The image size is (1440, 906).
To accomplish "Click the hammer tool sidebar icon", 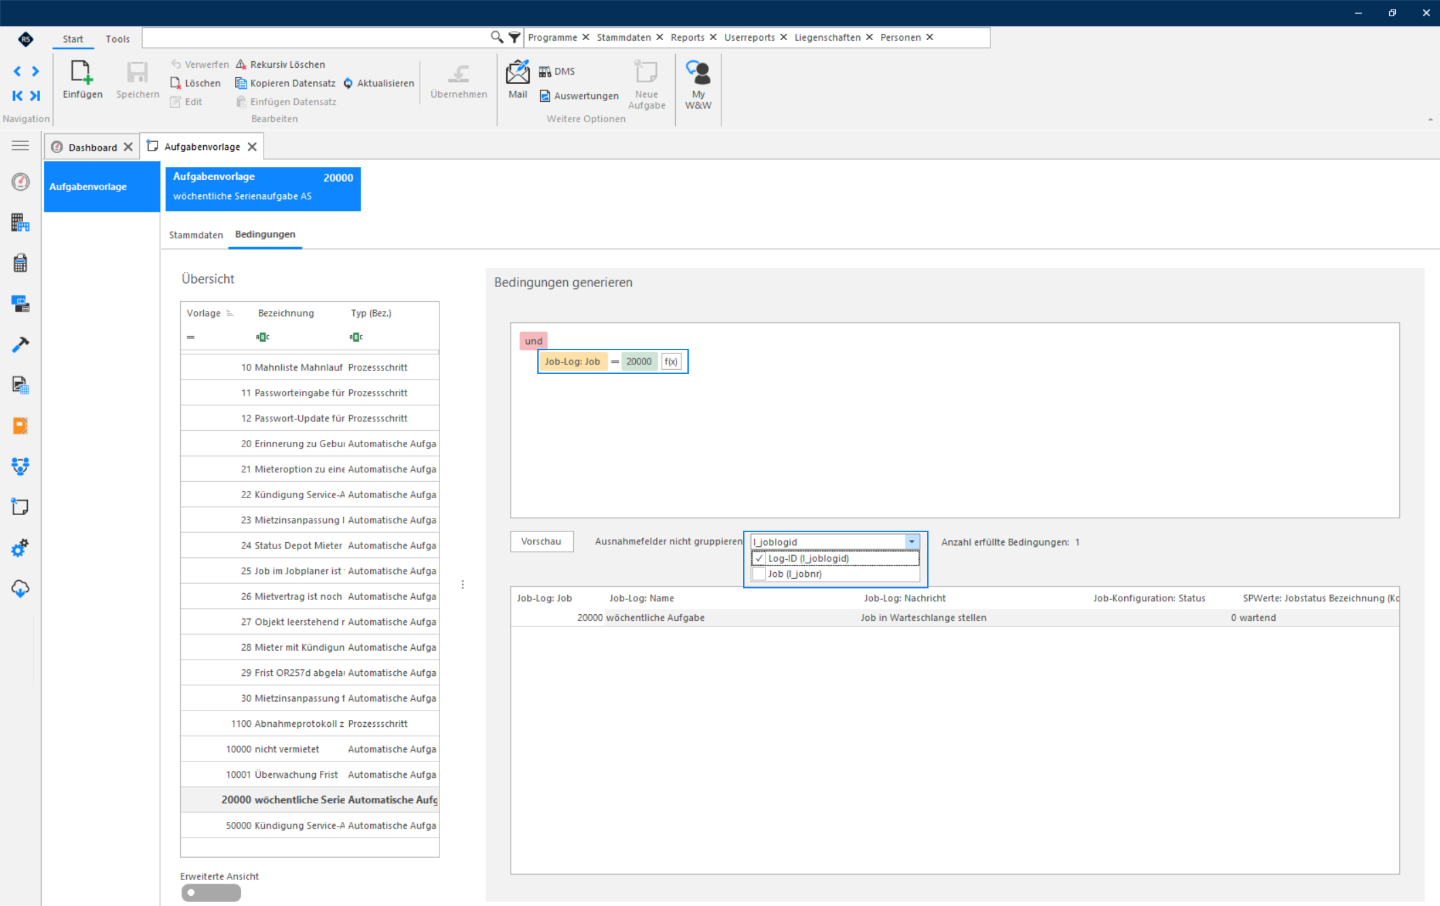I will pyautogui.click(x=20, y=344).
